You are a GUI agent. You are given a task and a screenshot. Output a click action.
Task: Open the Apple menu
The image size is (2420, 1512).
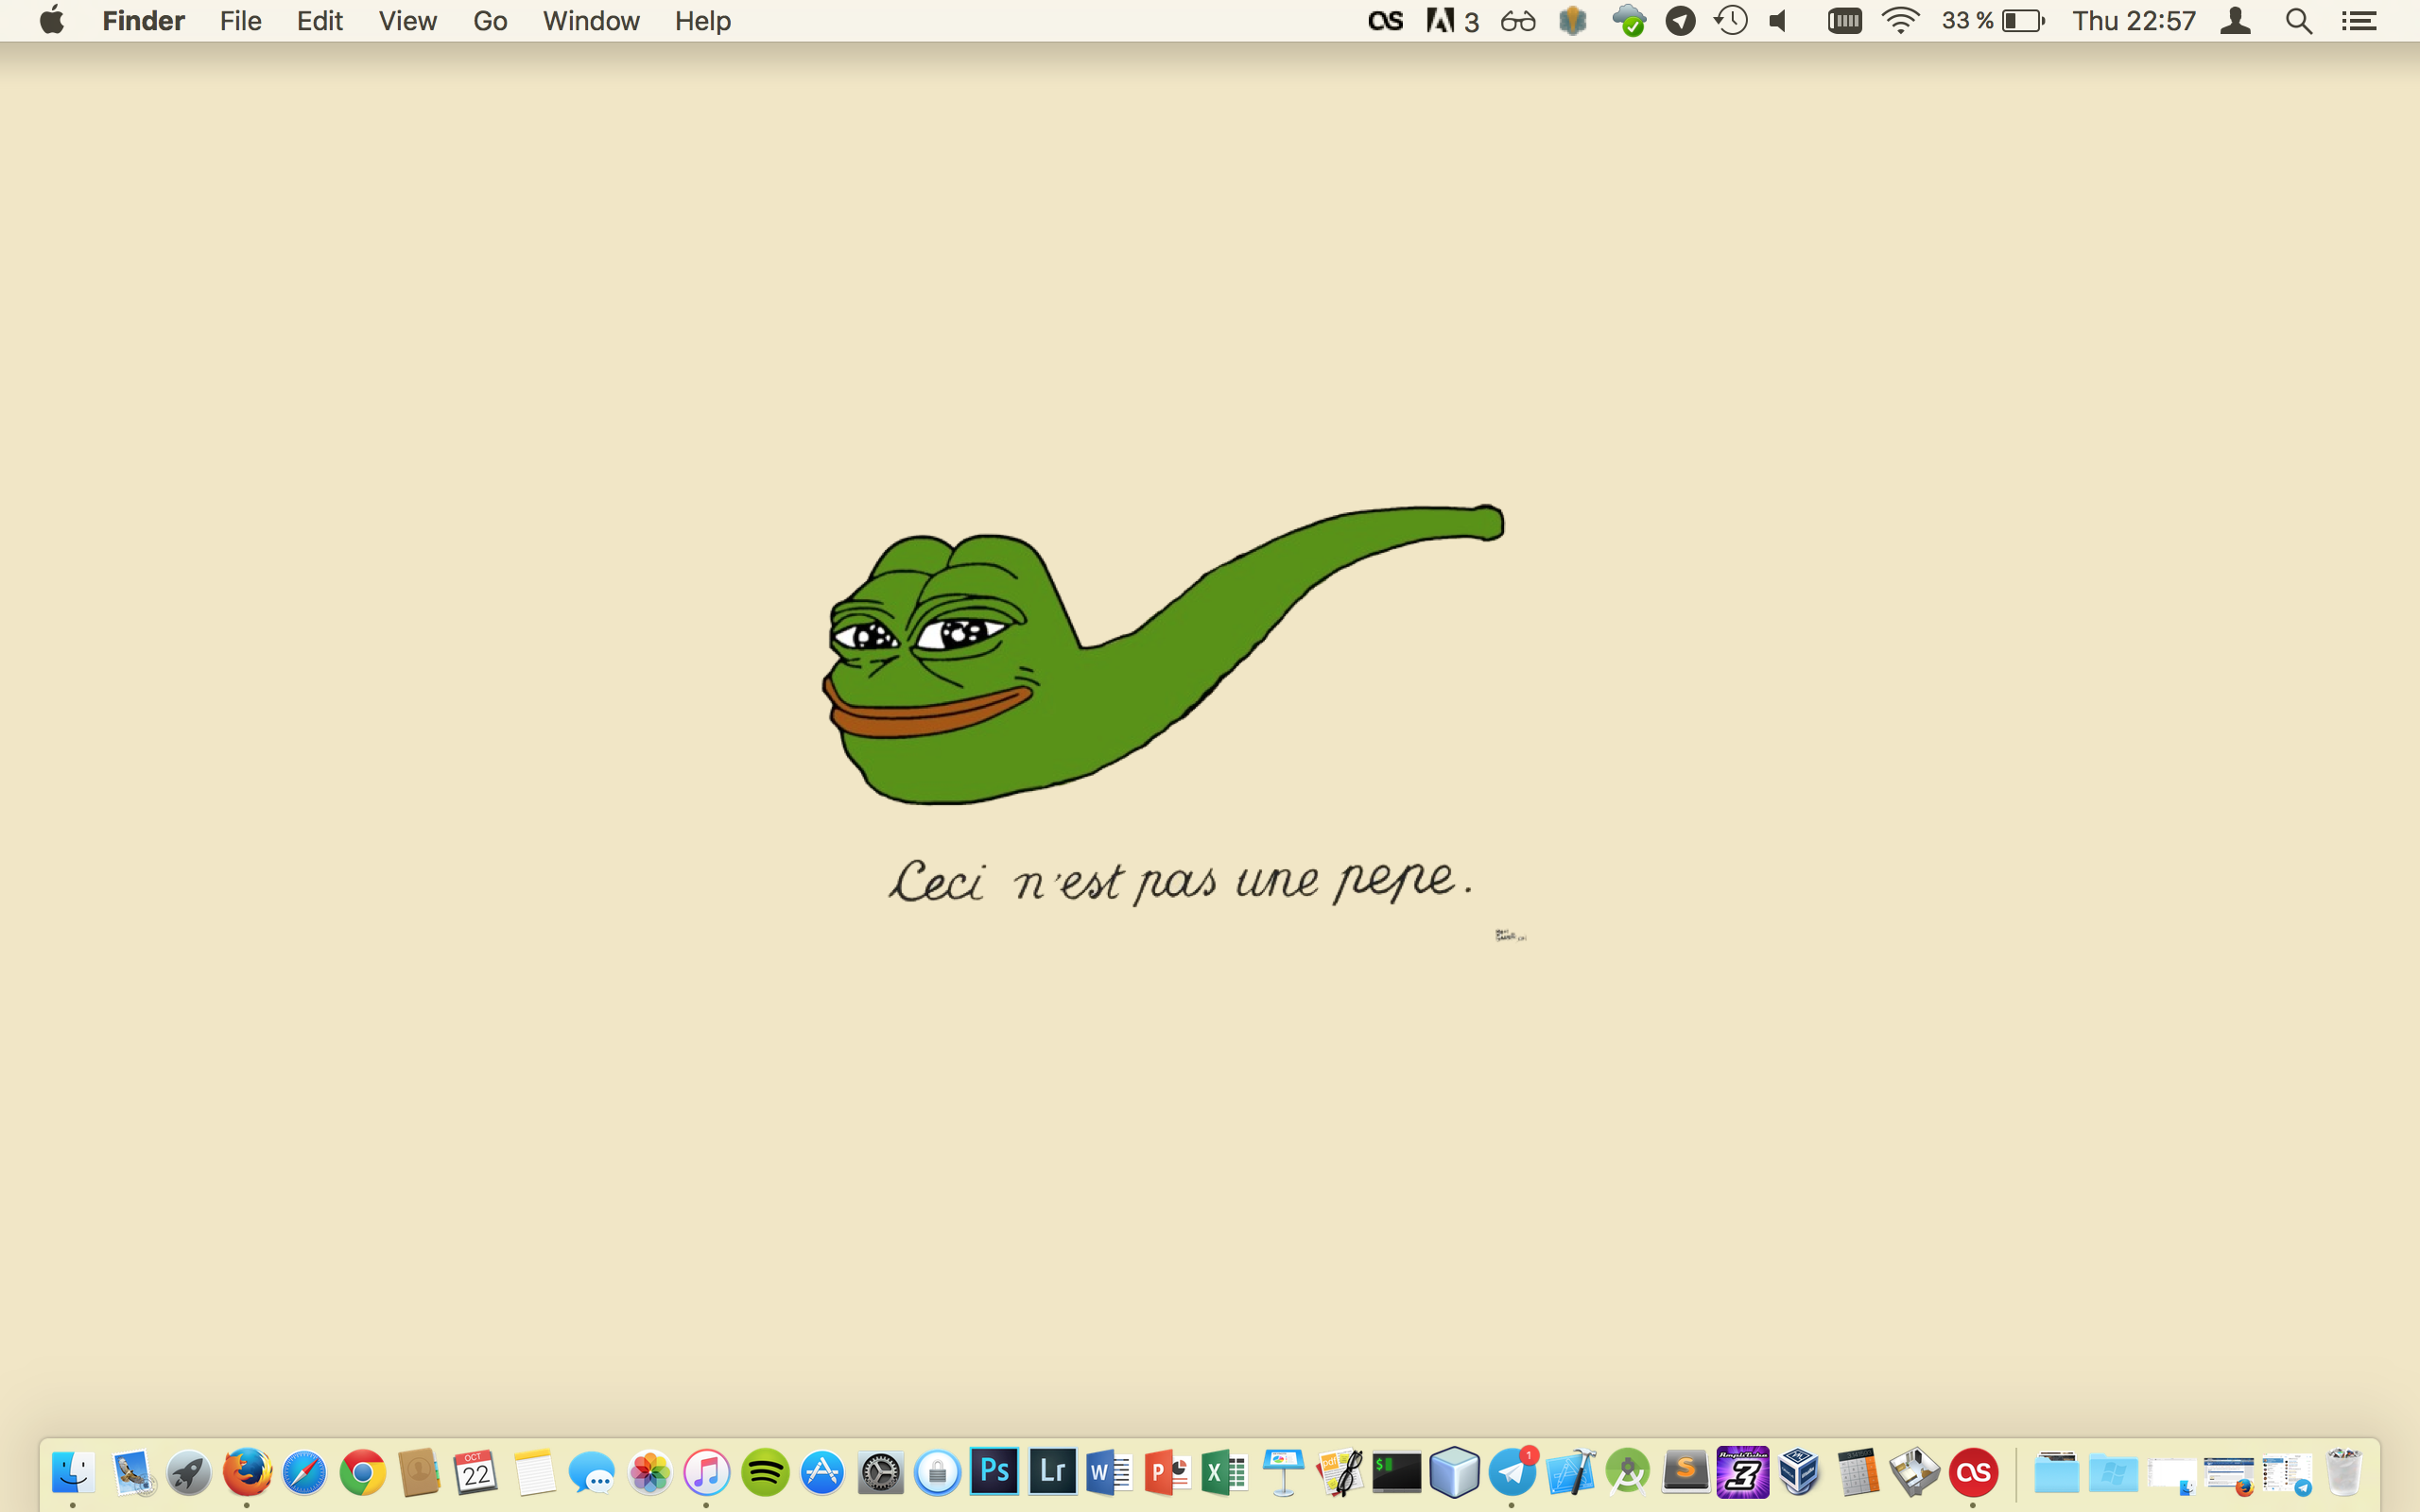52,20
